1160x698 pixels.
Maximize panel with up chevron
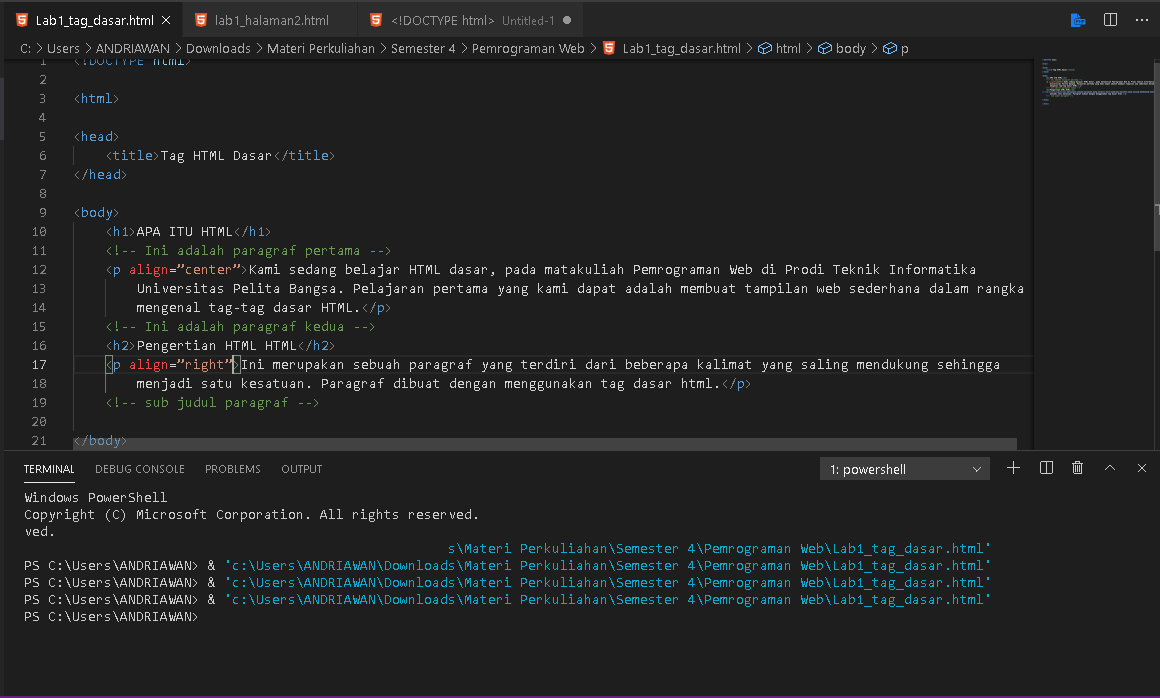pyautogui.click(x=1110, y=468)
